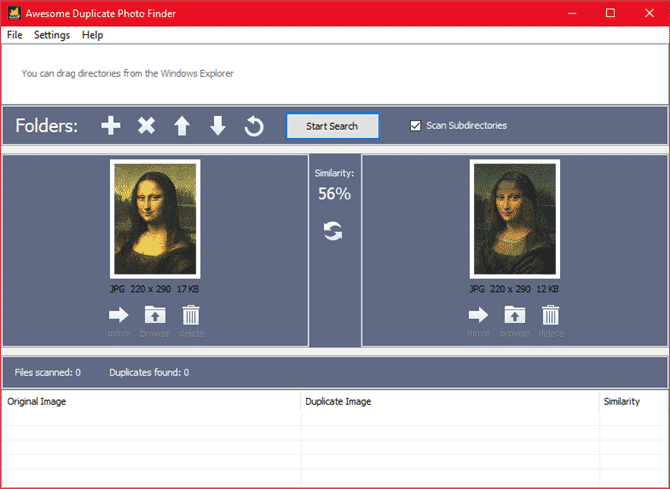This screenshot has height=489, width=670.
Task: Maximize the application window
Action: [x=611, y=13]
